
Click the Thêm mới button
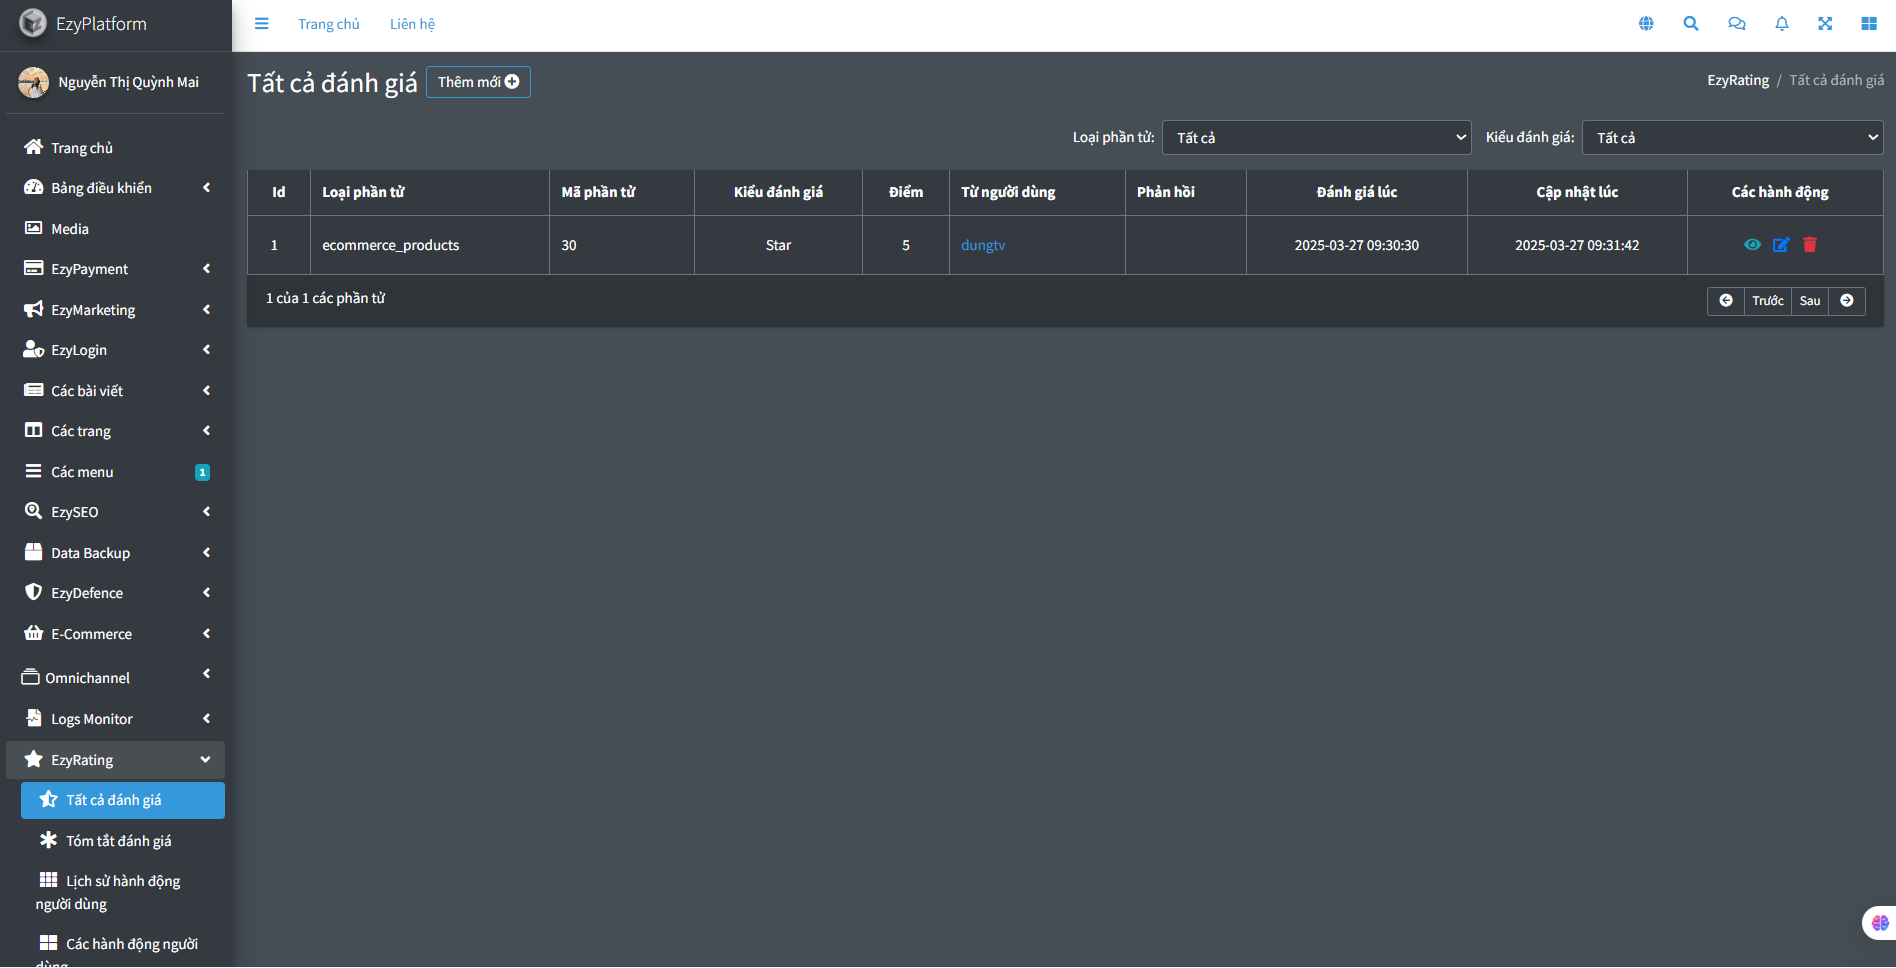point(478,82)
